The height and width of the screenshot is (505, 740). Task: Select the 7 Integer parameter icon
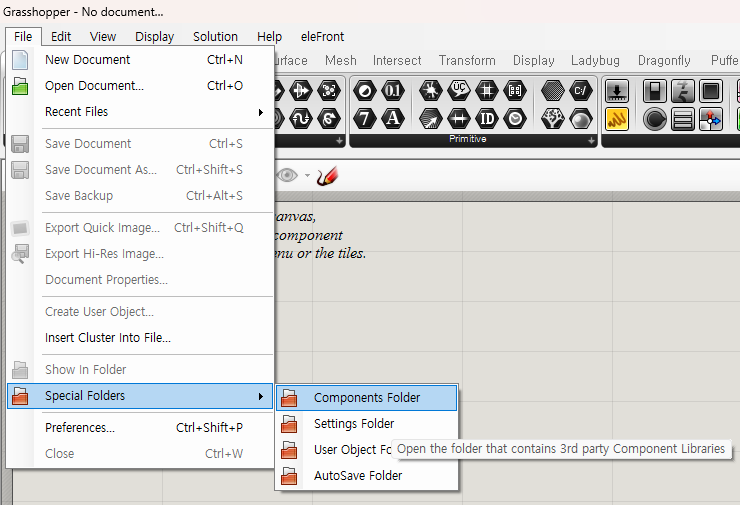tap(365, 118)
